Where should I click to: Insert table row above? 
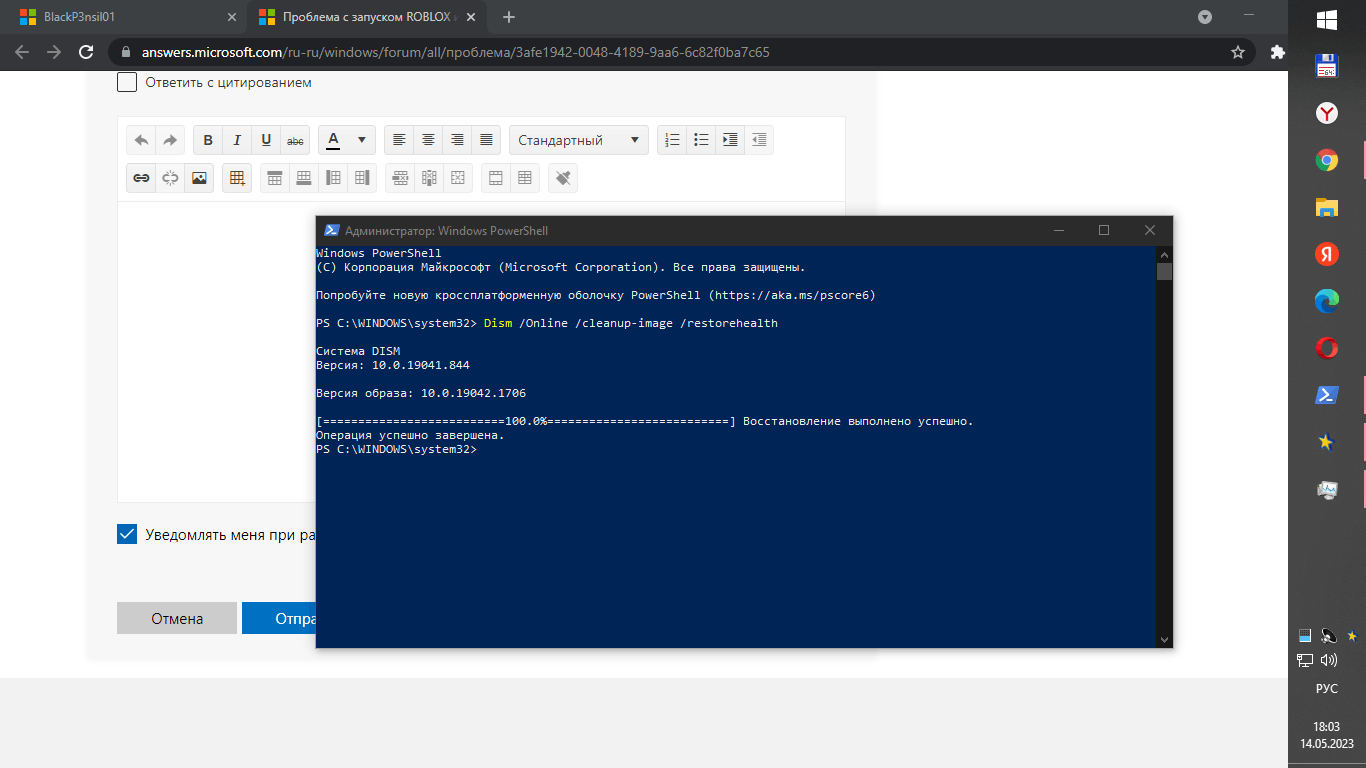[x=275, y=178]
